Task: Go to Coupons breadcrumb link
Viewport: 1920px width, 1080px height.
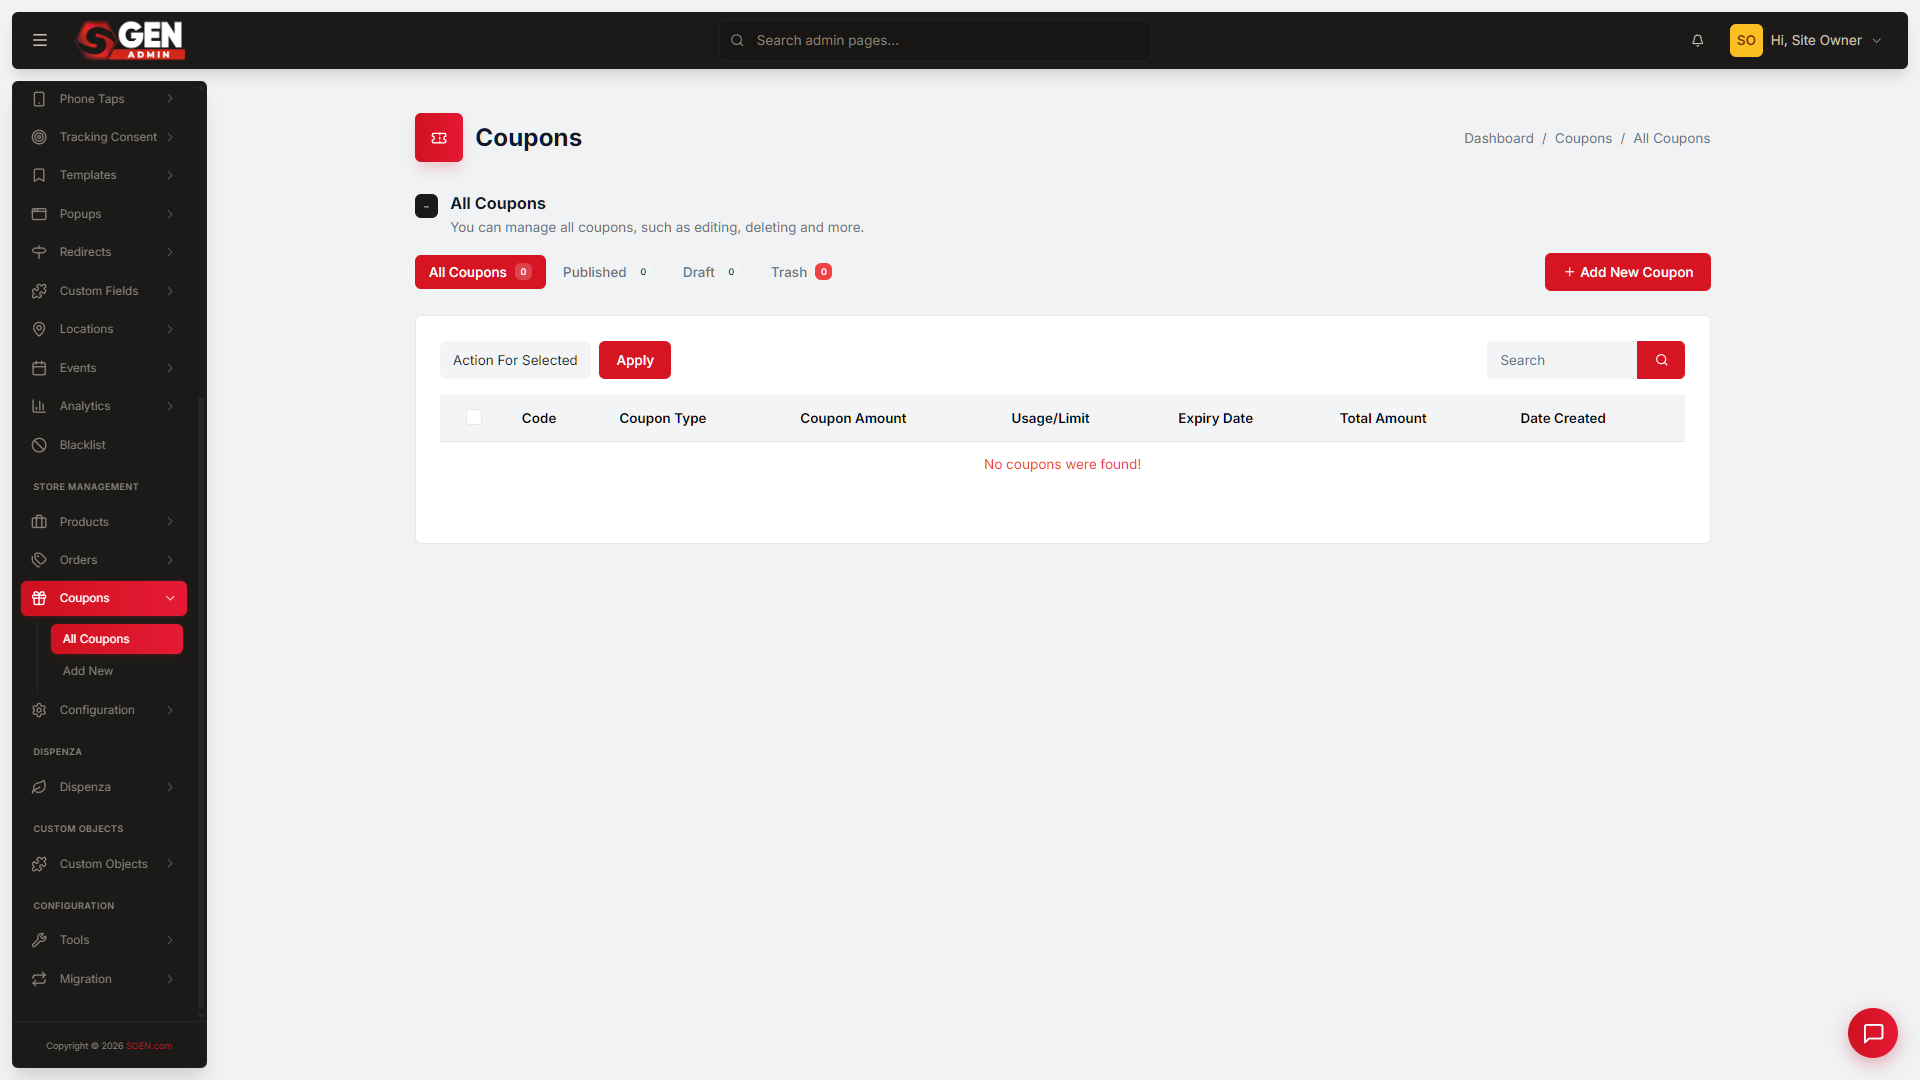Action: [1583, 138]
